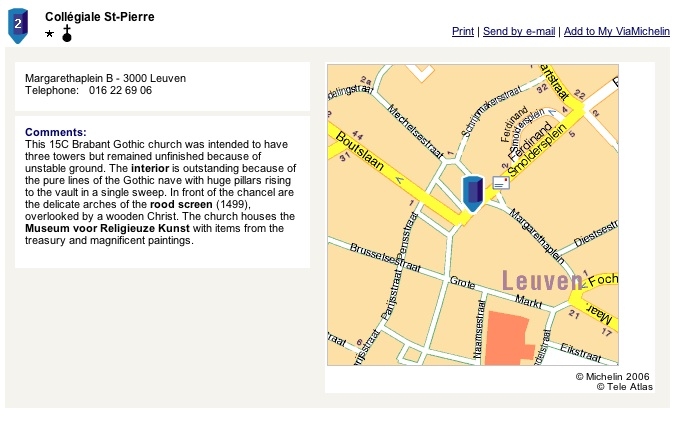The image size is (677, 446).
Task: Click the small note icon beside marker
Action: (500, 182)
